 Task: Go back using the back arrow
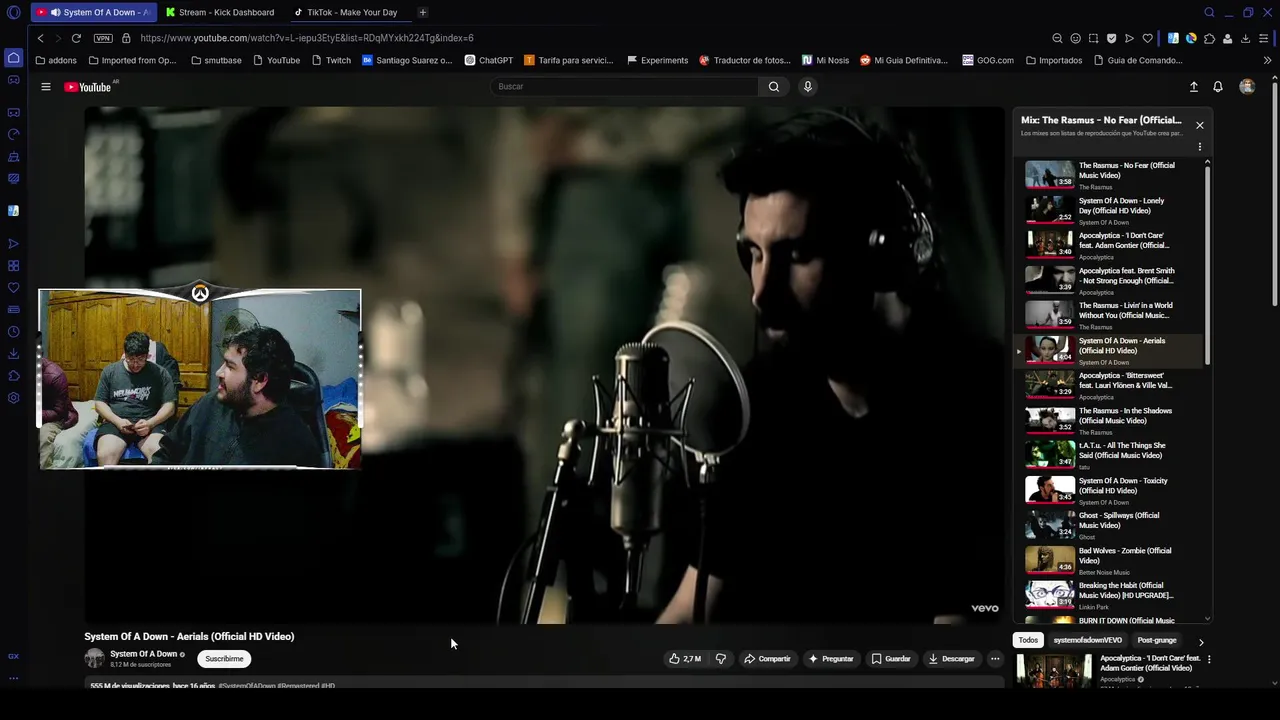tap(40, 38)
